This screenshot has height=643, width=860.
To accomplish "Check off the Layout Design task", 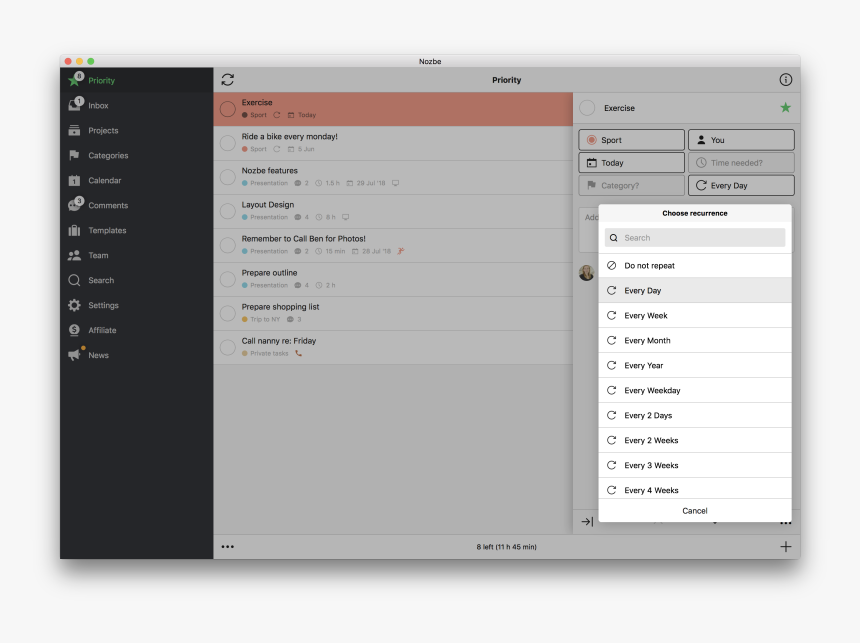I will pos(228,211).
